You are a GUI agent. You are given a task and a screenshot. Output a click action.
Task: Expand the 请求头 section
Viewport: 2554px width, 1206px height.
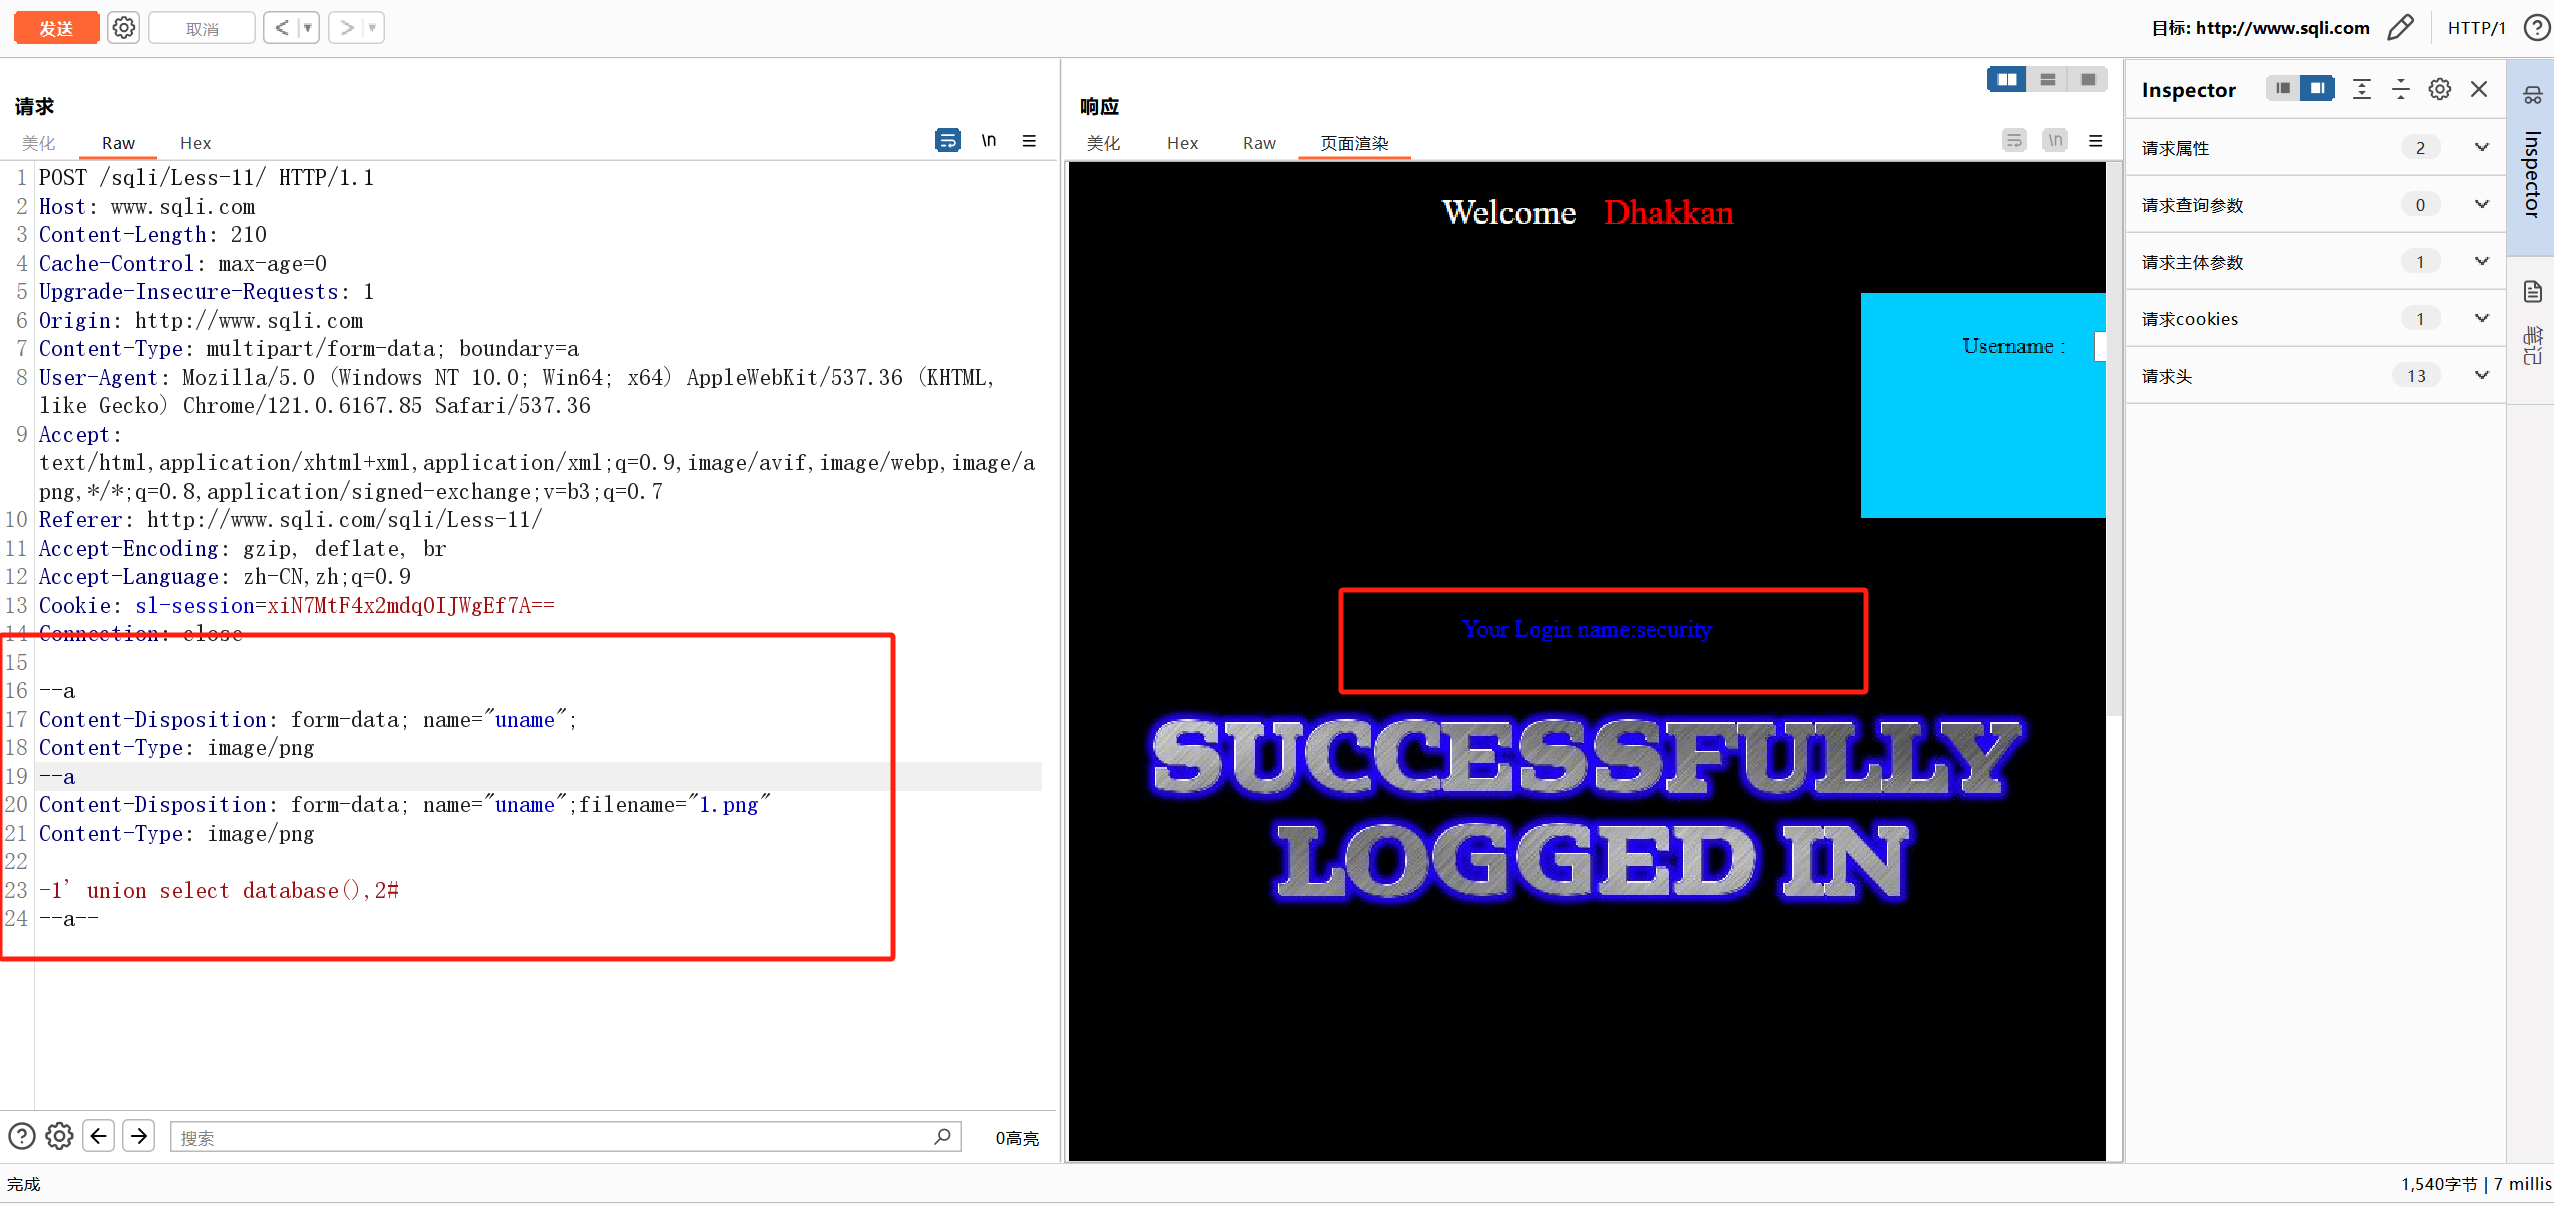(x=2481, y=376)
